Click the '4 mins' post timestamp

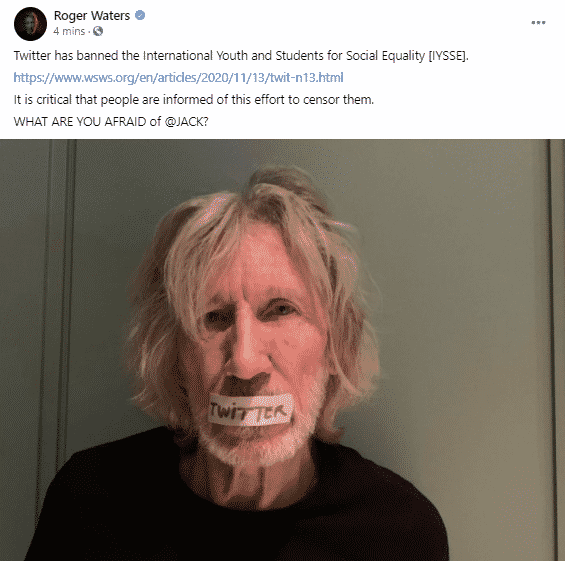[69, 31]
